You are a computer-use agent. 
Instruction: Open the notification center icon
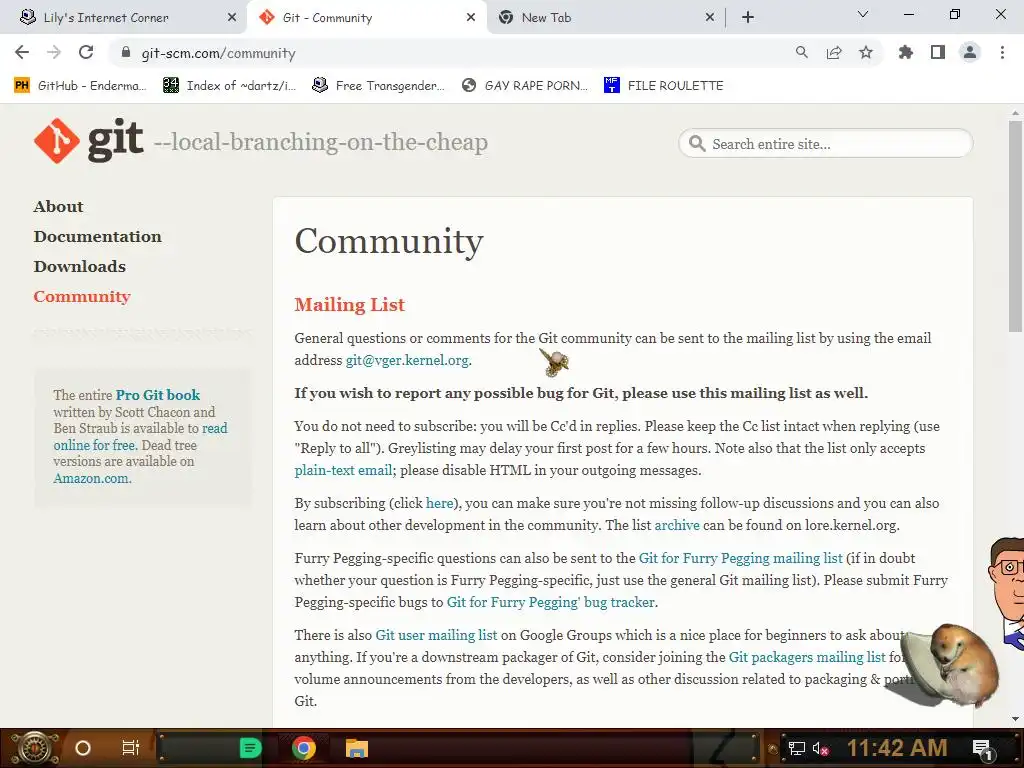coord(982,748)
